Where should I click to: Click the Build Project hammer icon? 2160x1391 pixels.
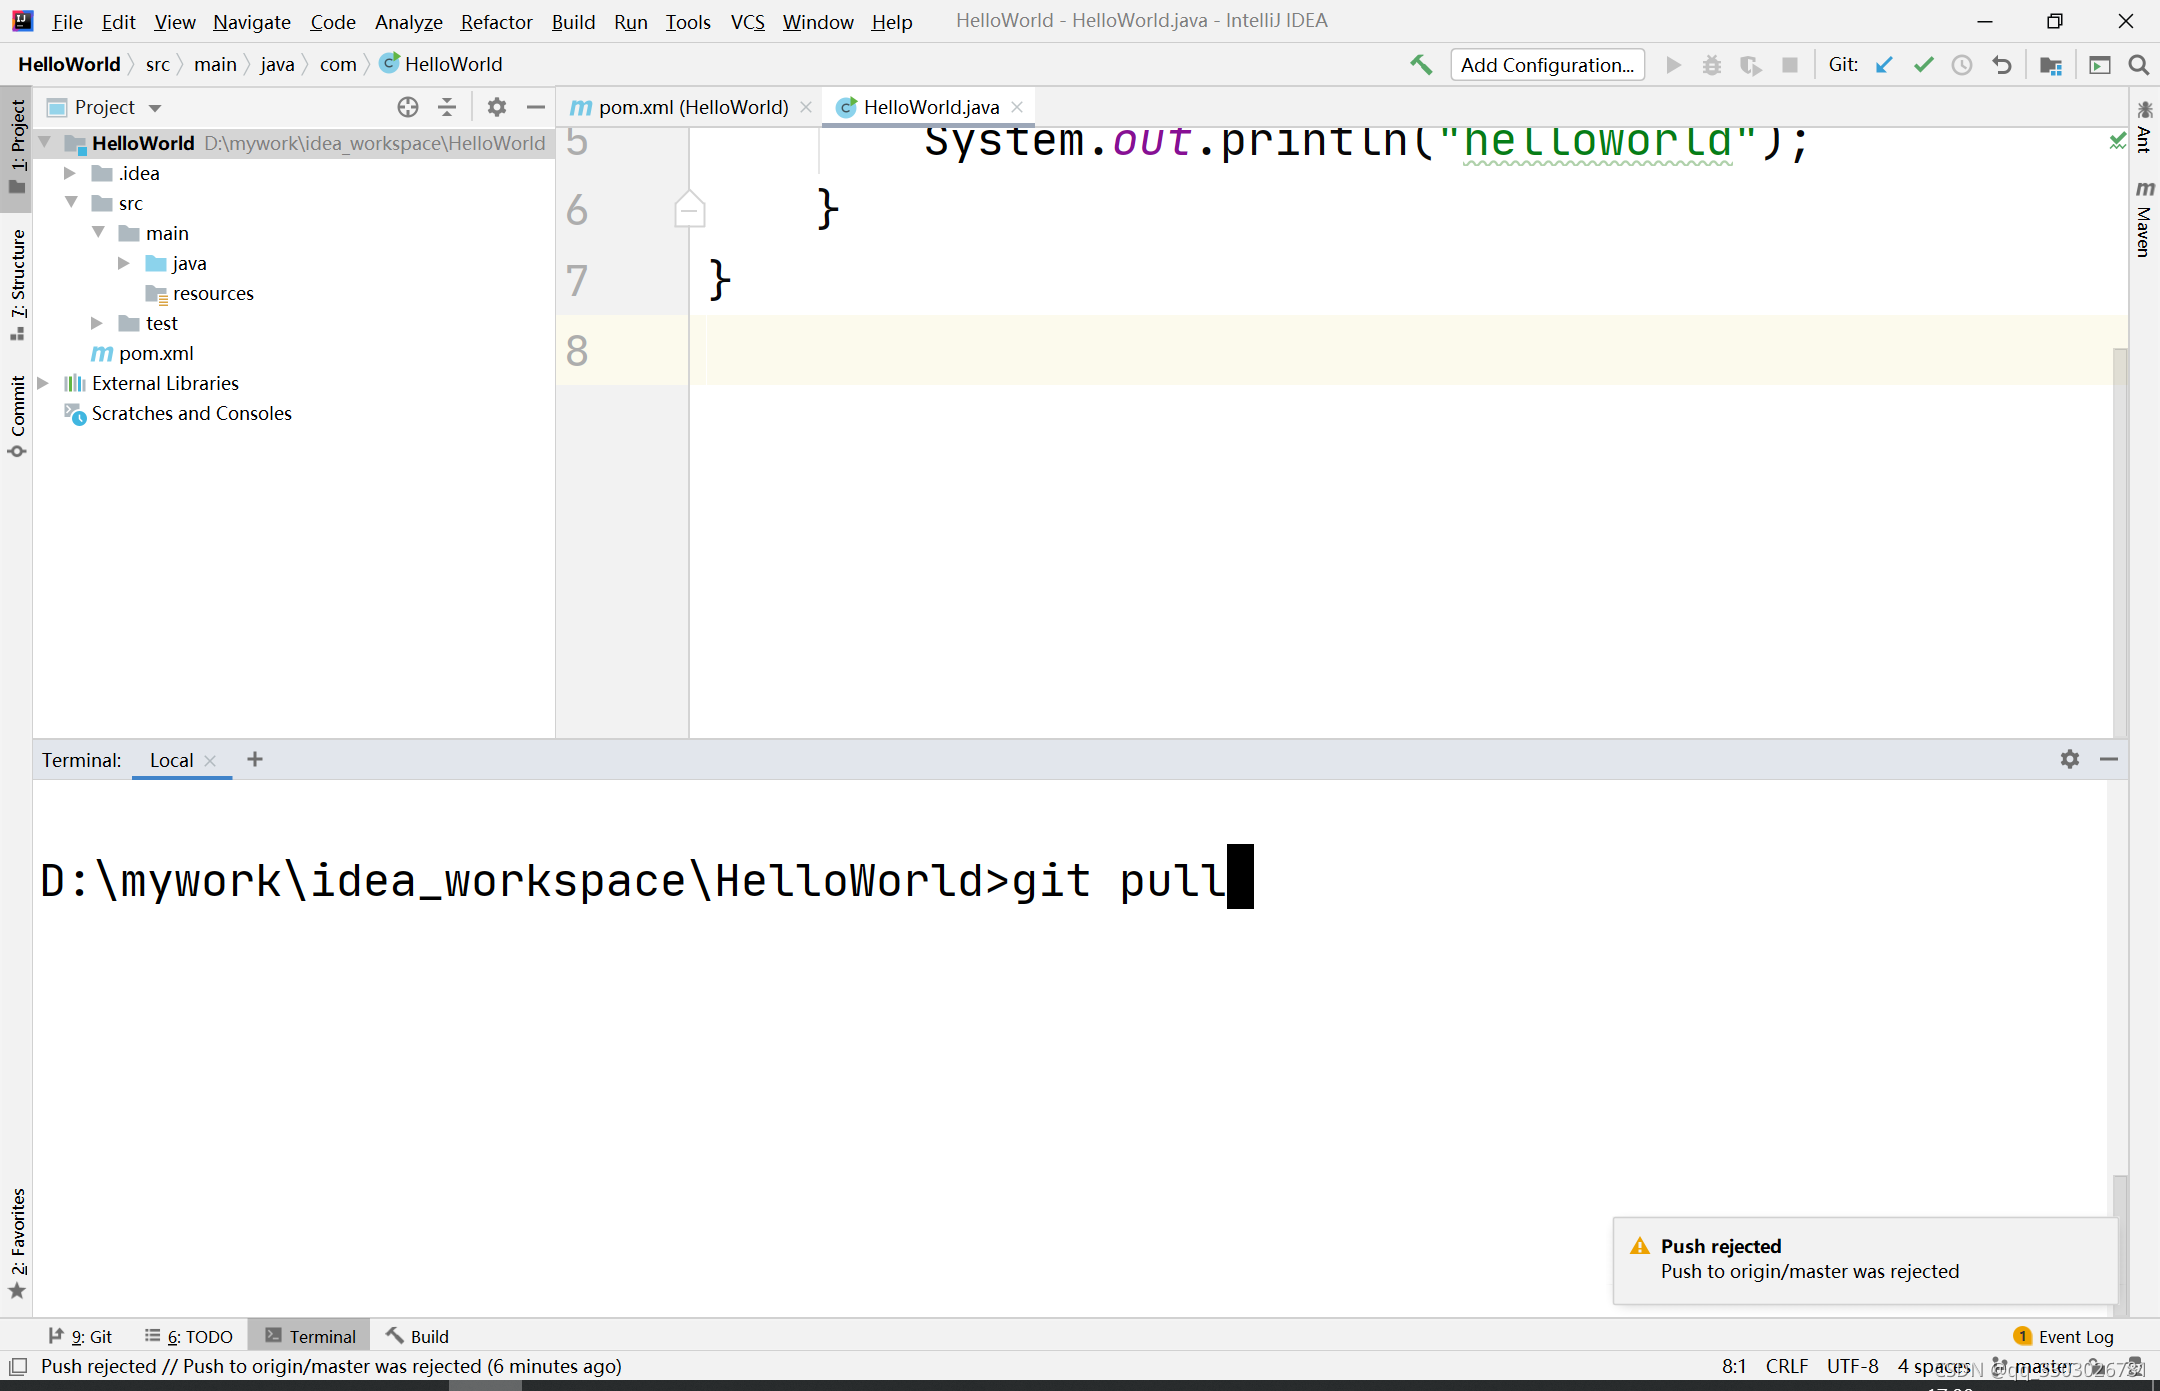pos(1421,65)
